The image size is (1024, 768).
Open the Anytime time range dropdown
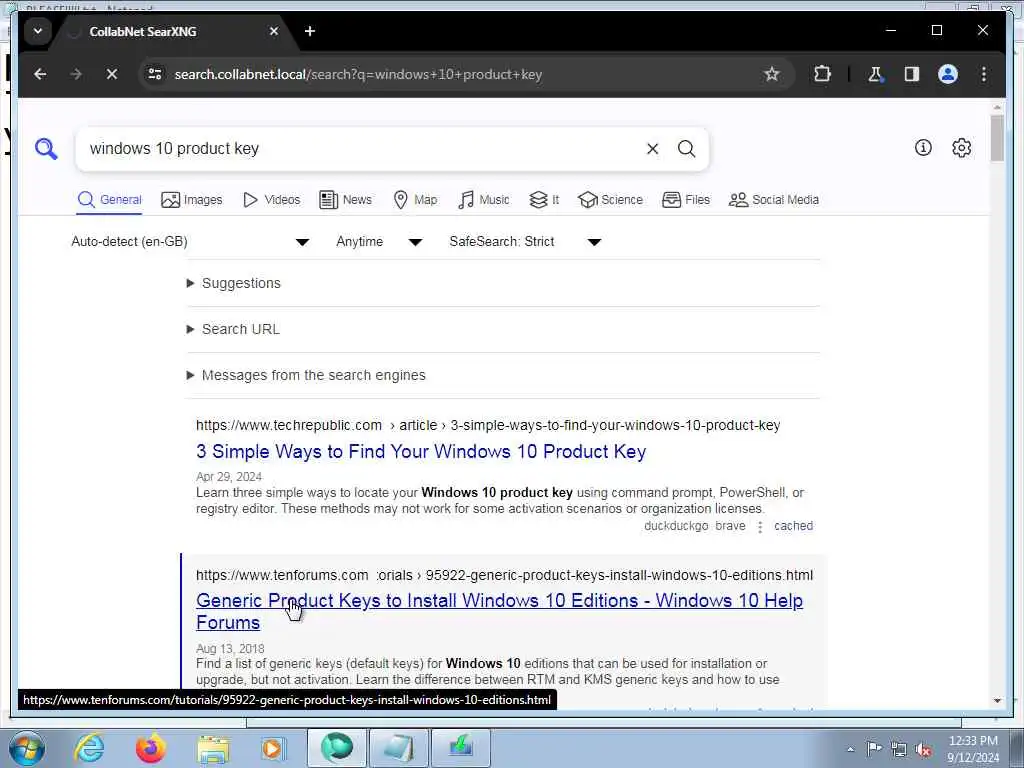click(379, 242)
